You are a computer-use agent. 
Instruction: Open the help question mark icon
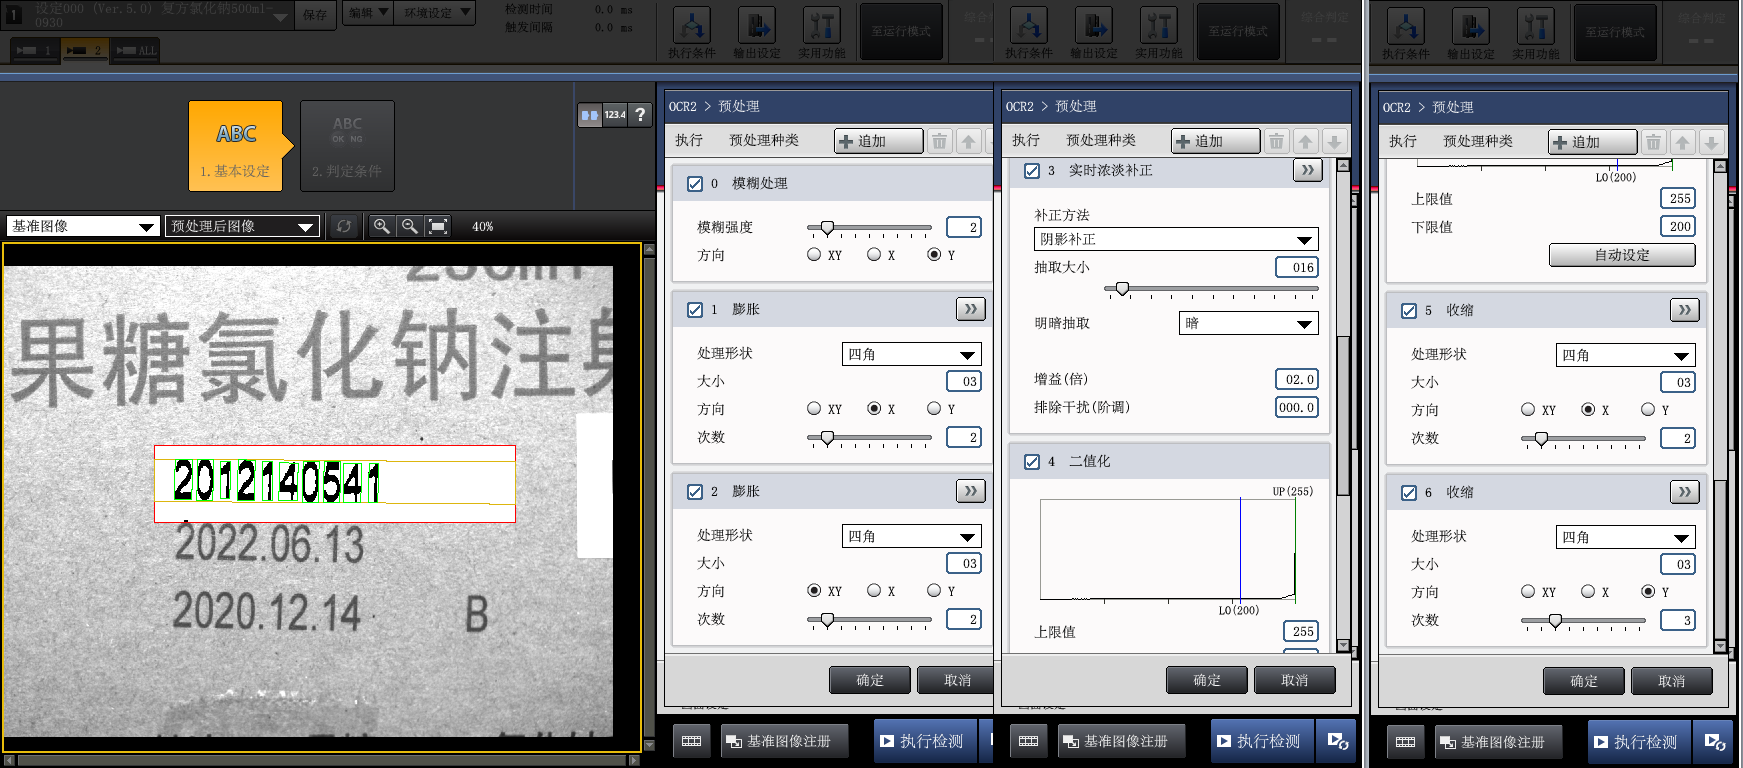click(640, 115)
